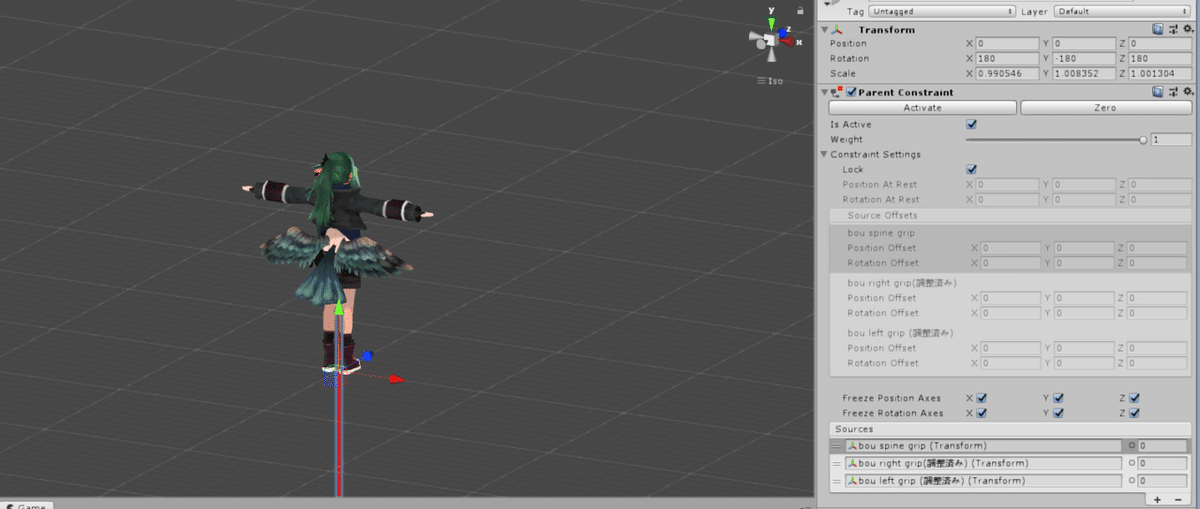
Task: Open Parent Constraint preset selector icon
Action: click(1172, 92)
